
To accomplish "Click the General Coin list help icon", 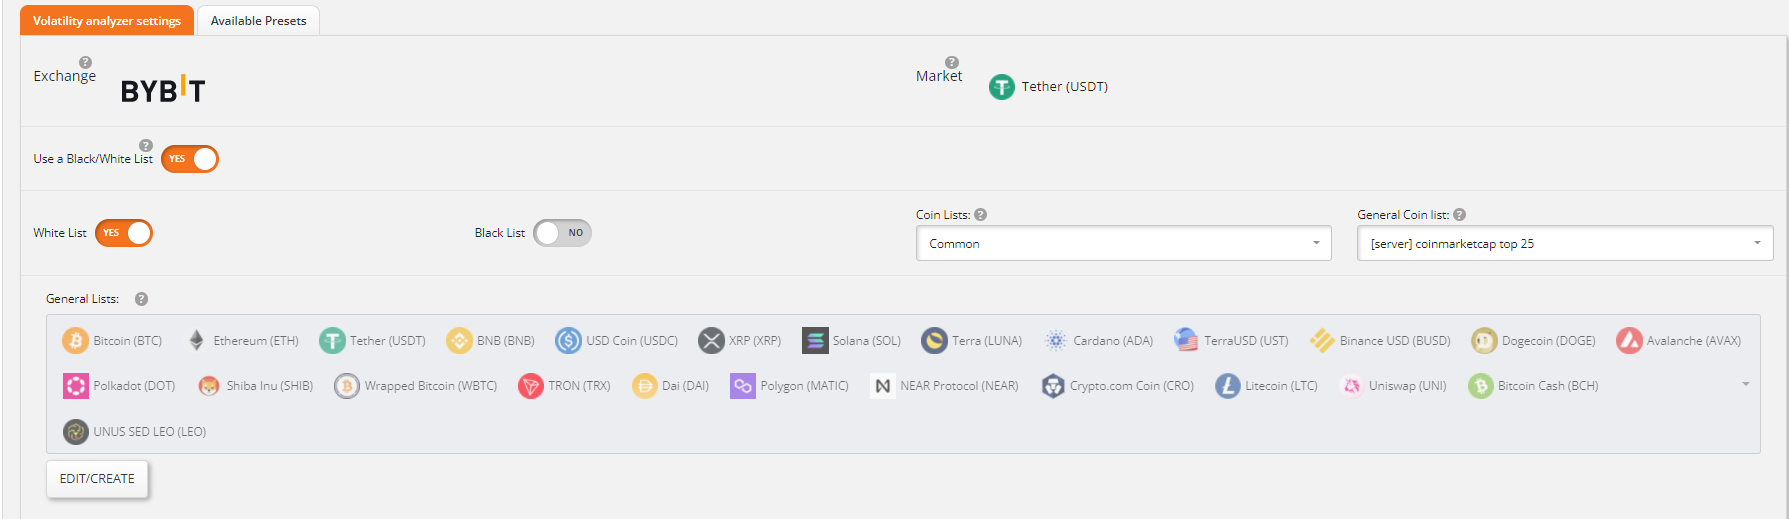I will tap(1460, 214).
